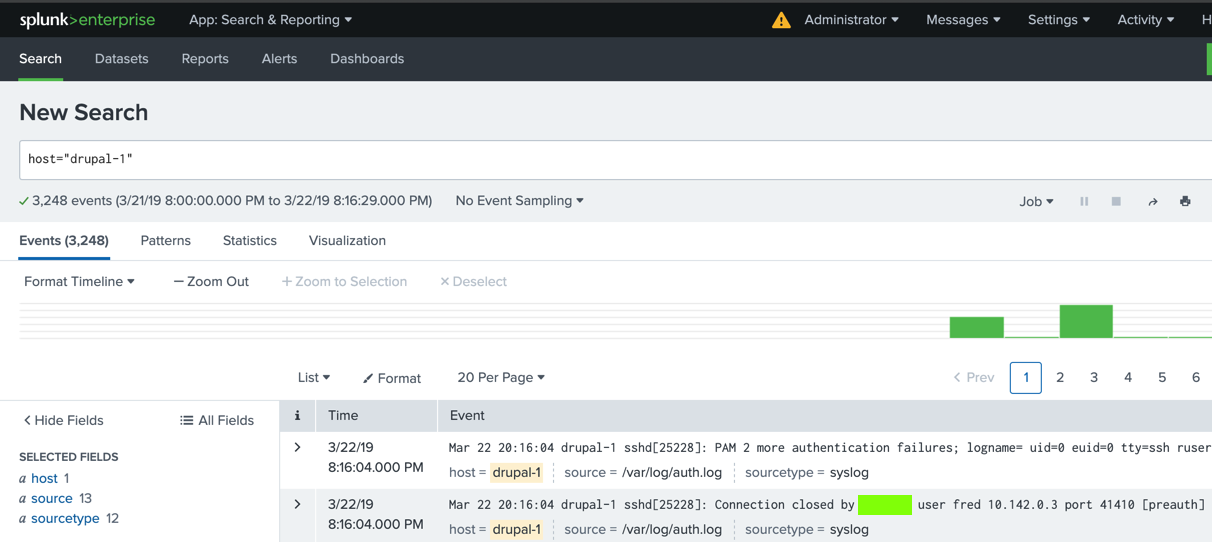Open the Dashboards navigation tab

[367, 59]
